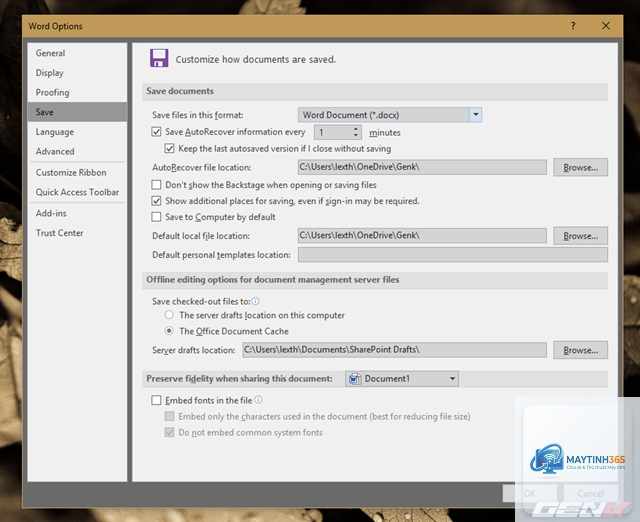Open the General options category
The image size is (640, 522).
point(77,53)
